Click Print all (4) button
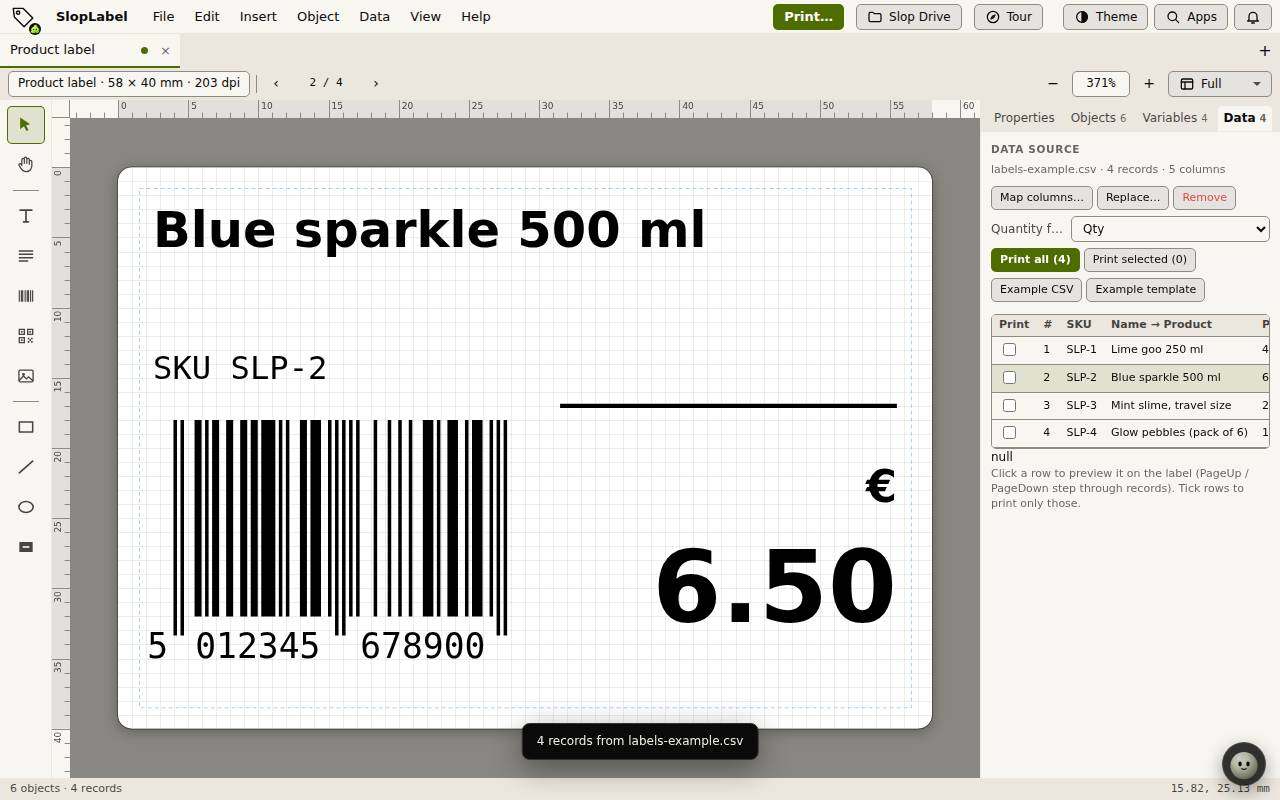The width and height of the screenshot is (1280, 800). [1035, 260]
